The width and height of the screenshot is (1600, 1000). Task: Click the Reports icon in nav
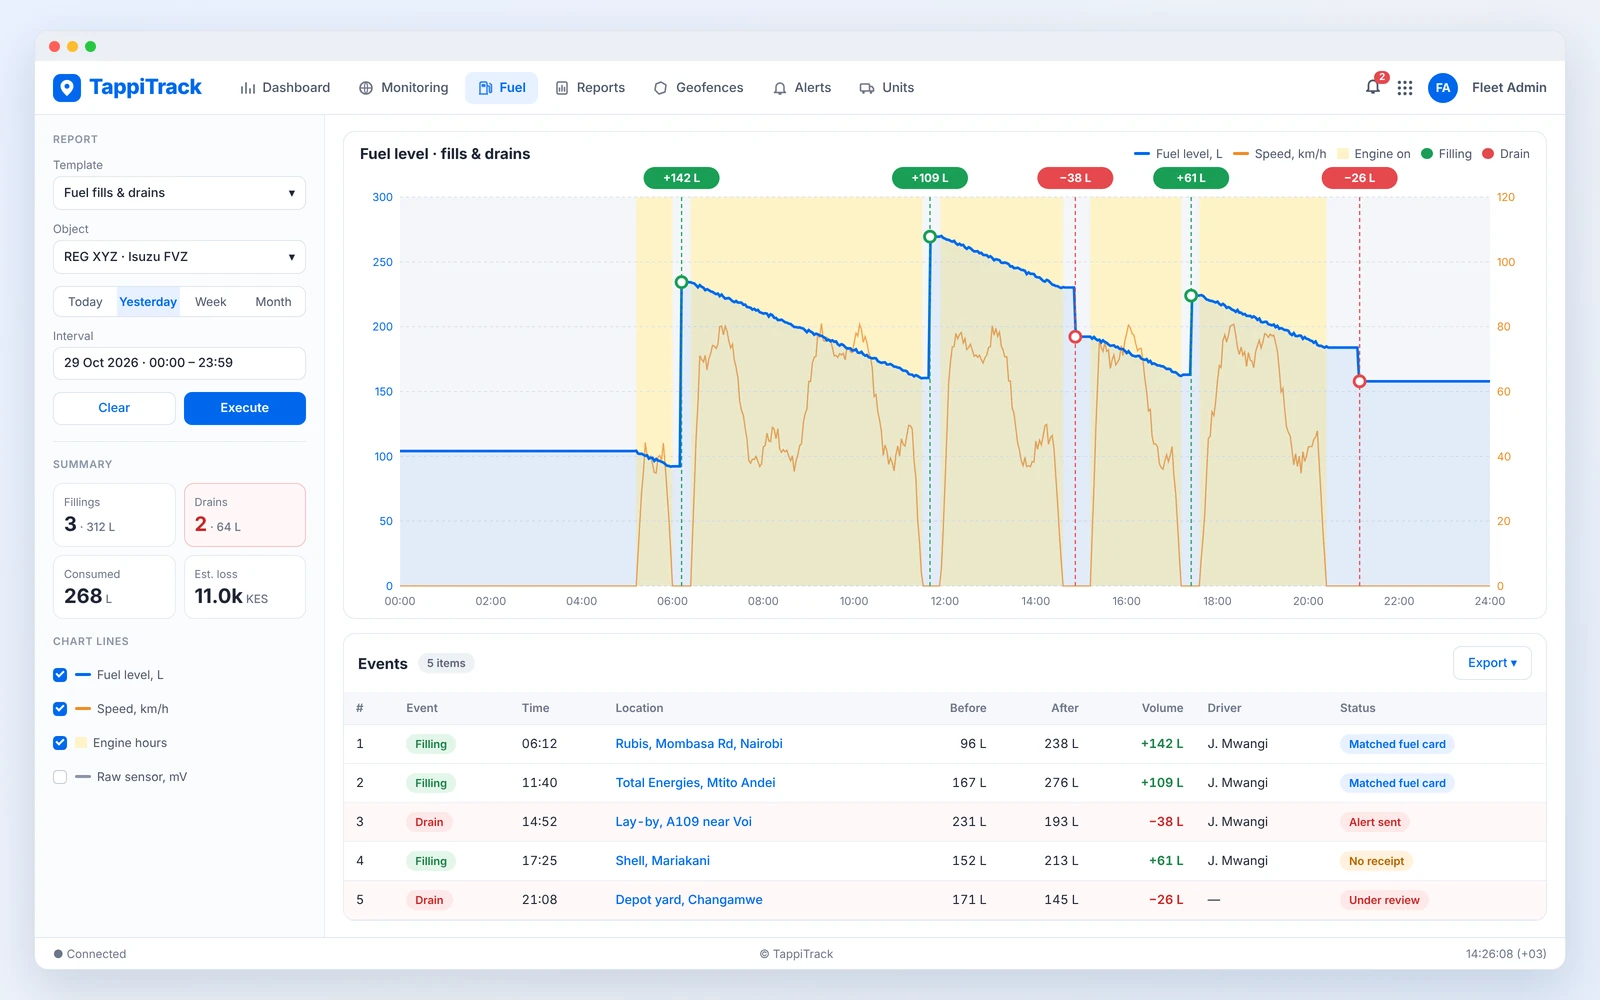562,88
